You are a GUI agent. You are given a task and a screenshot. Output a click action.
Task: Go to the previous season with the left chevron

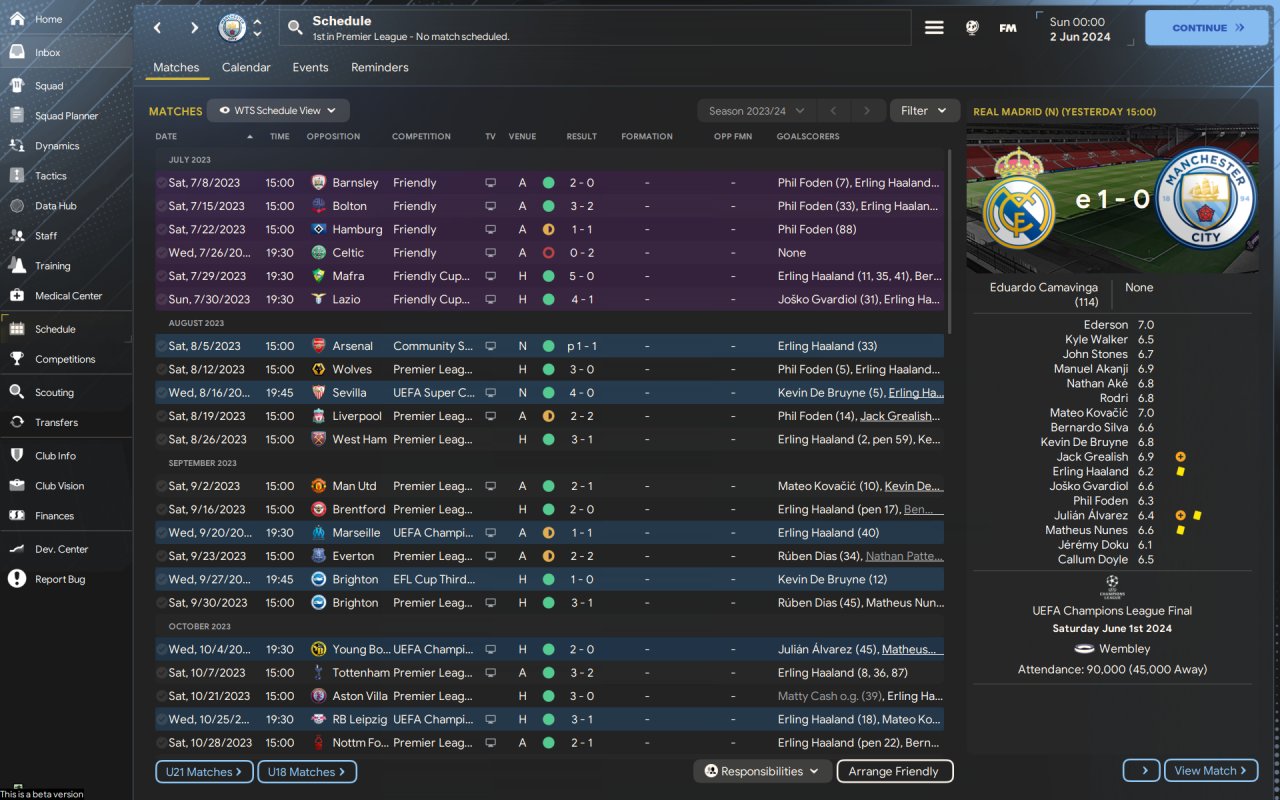tap(832, 111)
